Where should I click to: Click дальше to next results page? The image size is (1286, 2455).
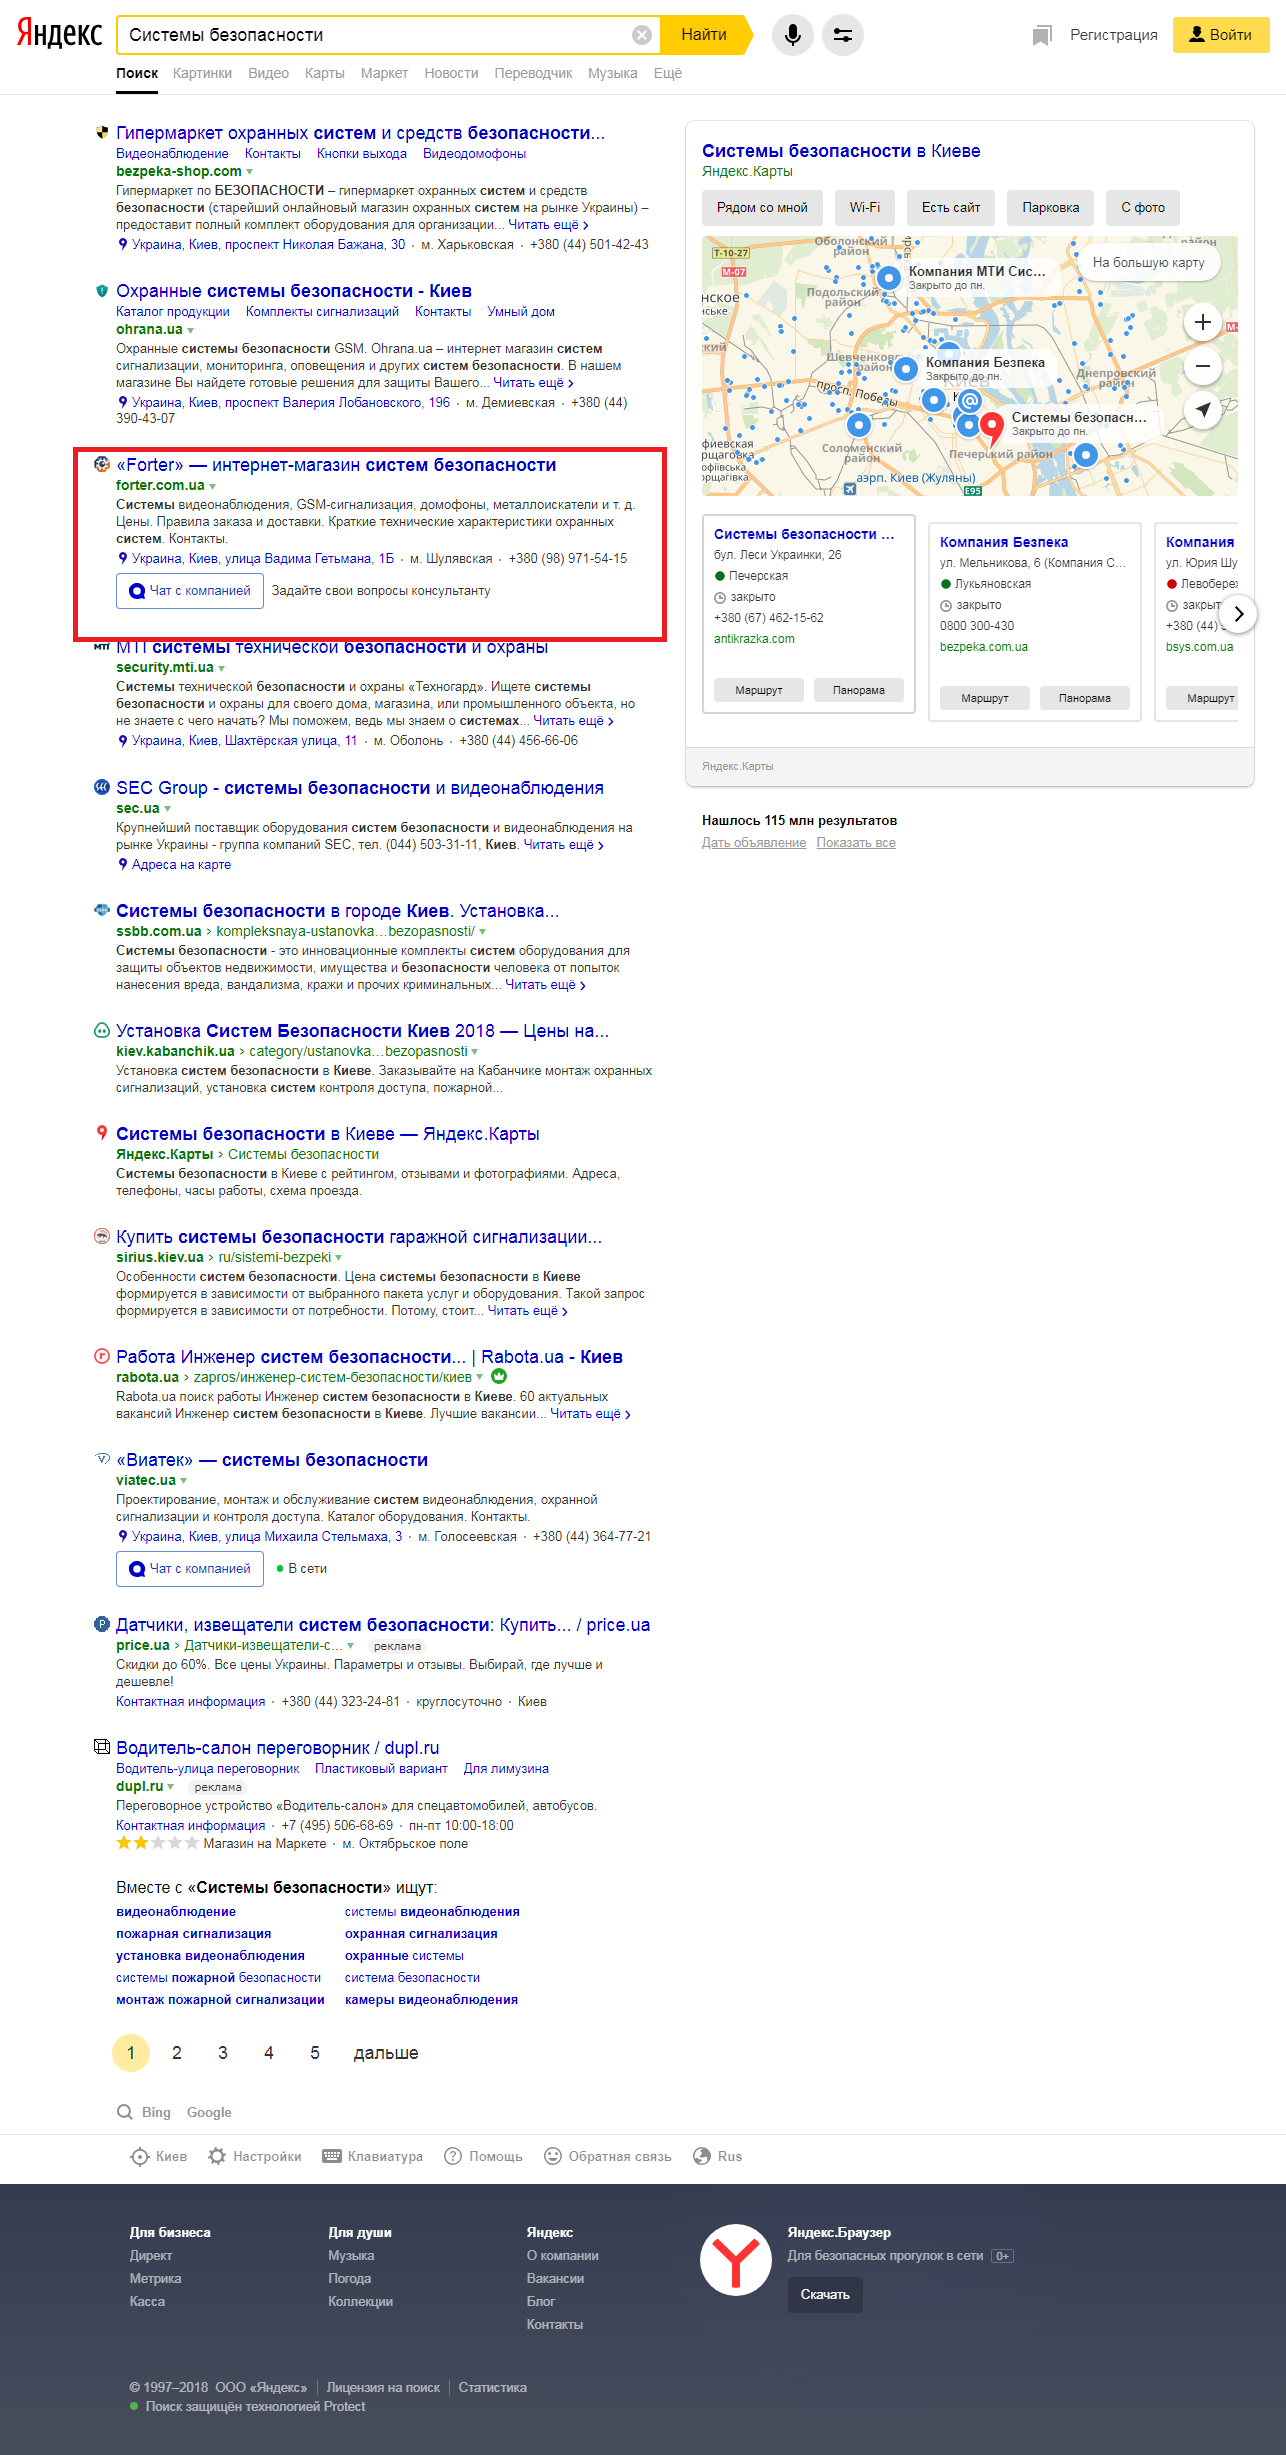[x=386, y=2053]
